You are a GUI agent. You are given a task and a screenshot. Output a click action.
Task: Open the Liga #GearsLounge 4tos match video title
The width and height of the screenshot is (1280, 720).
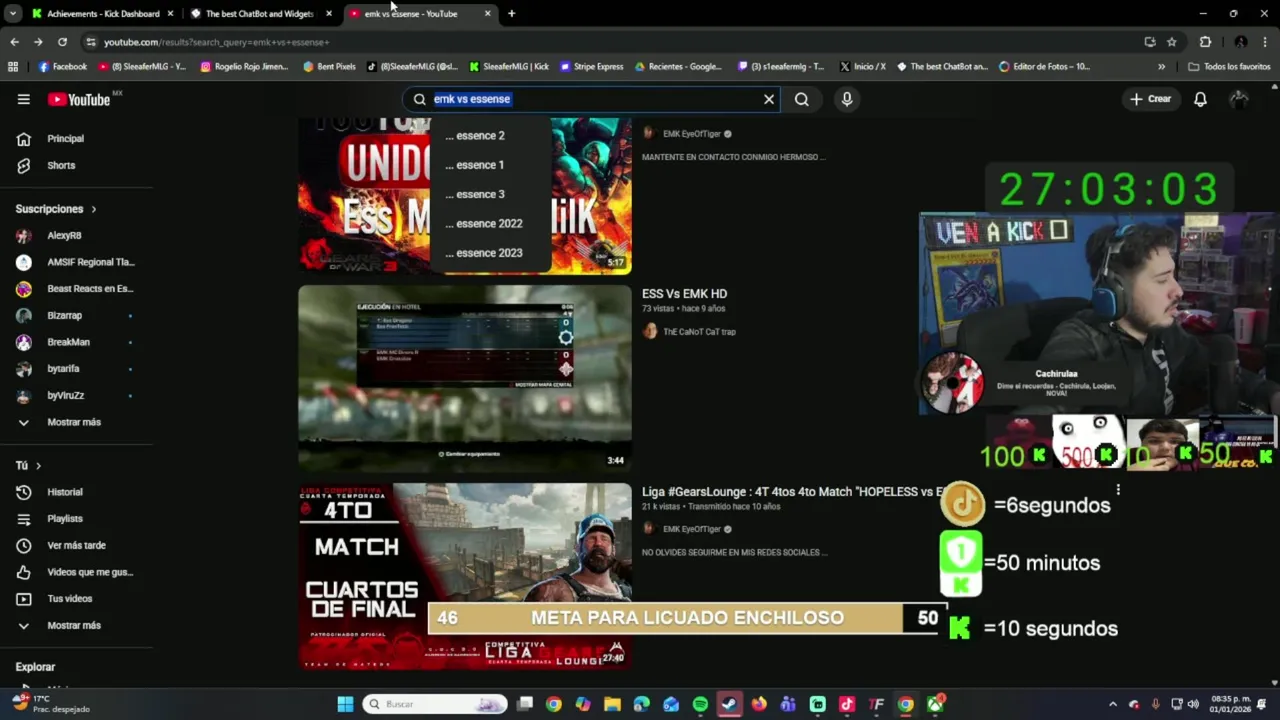[792, 492]
